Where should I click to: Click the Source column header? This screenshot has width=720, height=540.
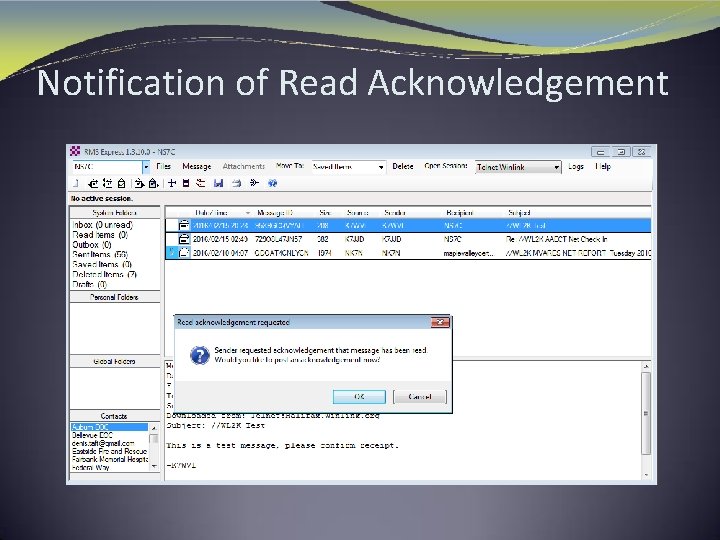coord(358,213)
